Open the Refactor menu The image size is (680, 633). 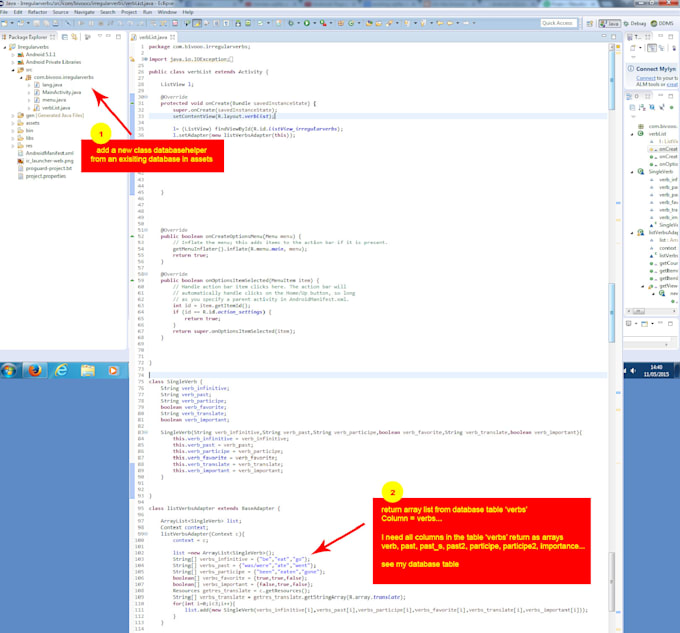coord(37,12)
